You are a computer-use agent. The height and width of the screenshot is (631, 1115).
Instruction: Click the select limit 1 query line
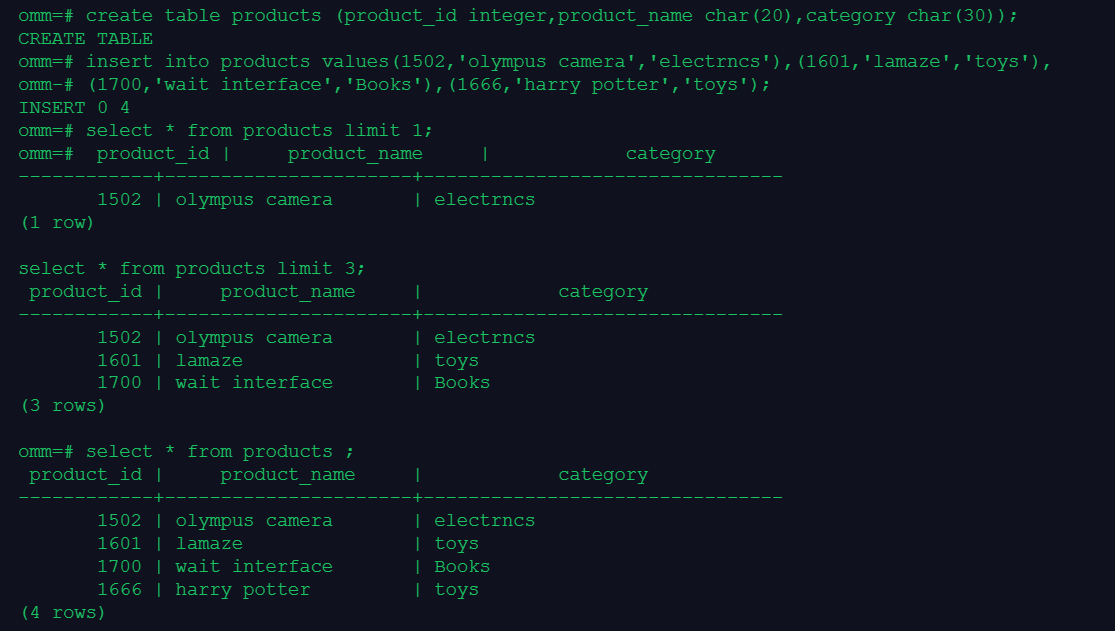259,131
